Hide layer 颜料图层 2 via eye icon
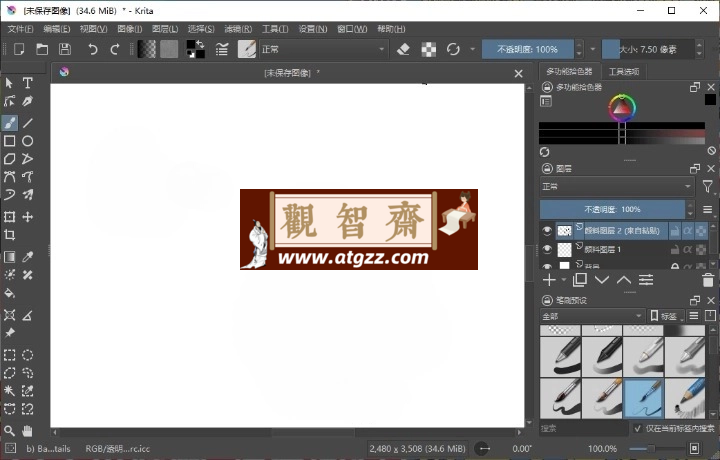 pyautogui.click(x=546, y=230)
